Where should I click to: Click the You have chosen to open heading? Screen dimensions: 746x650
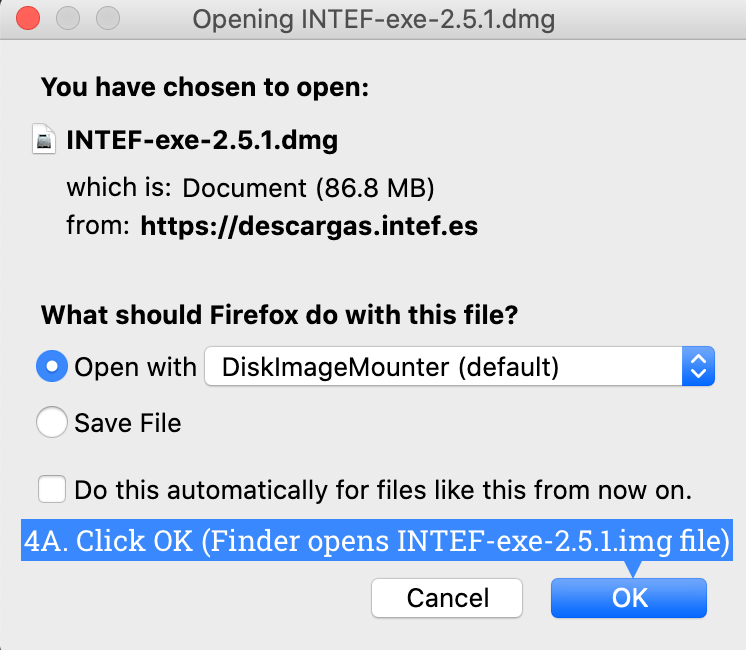pos(205,88)
